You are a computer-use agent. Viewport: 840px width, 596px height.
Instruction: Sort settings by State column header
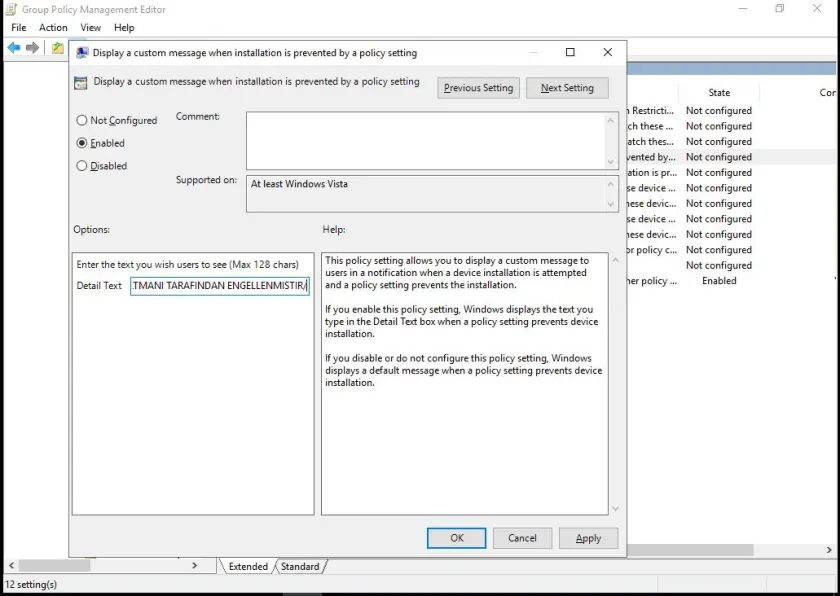(x=719, y=93)
